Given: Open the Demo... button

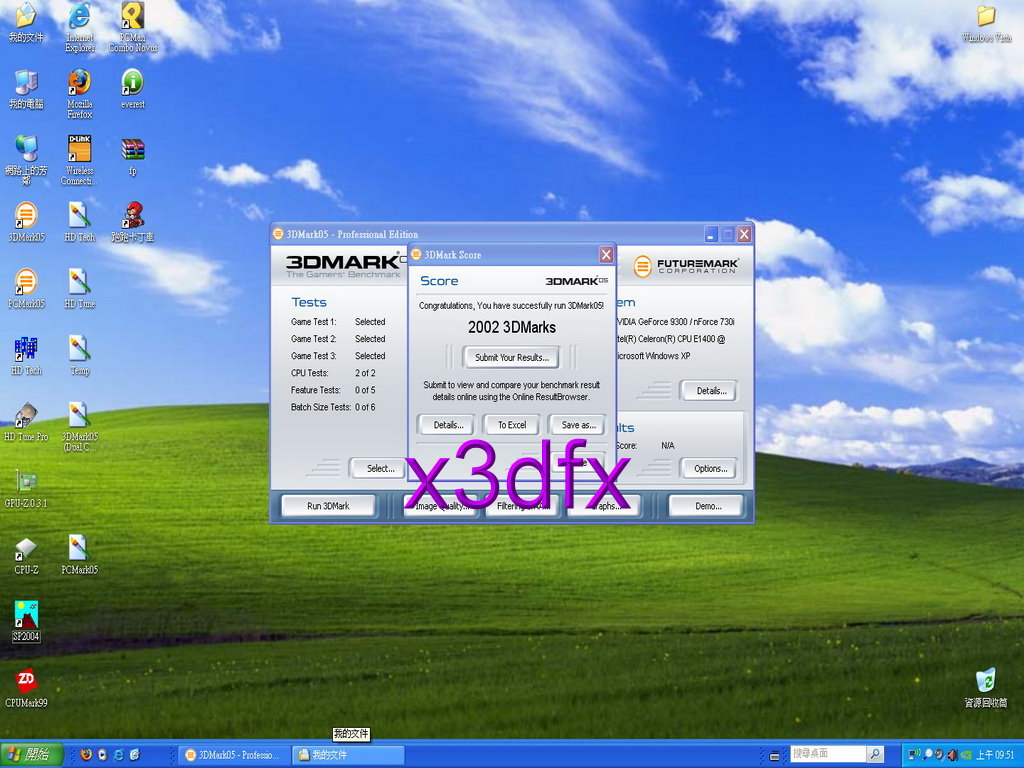Looking at the screenshot, I should (708, 505).
